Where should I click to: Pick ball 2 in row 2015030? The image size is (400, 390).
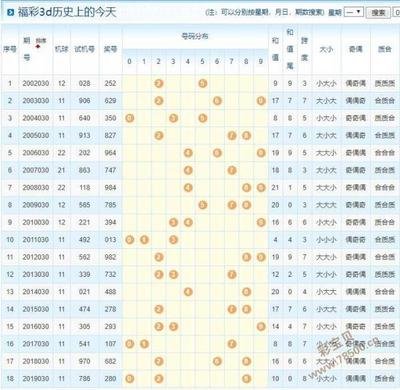coord(159,309)
